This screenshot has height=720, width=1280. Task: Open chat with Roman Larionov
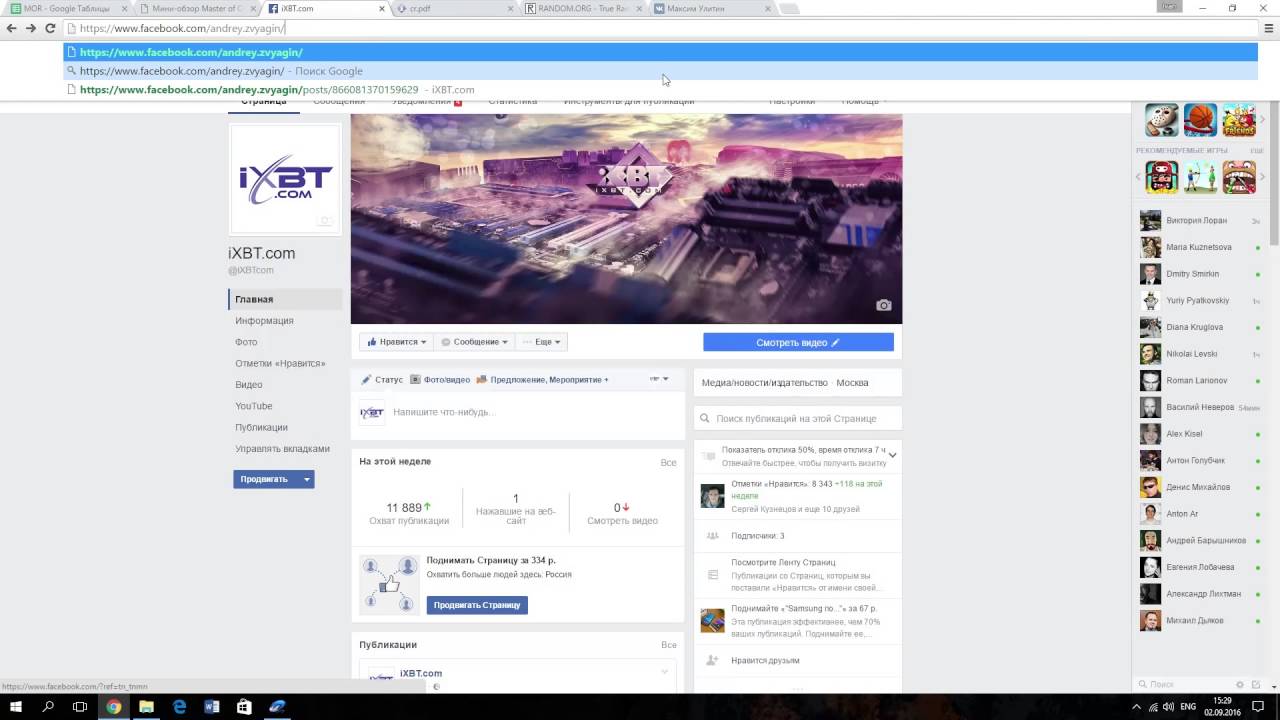point(1200,381)
